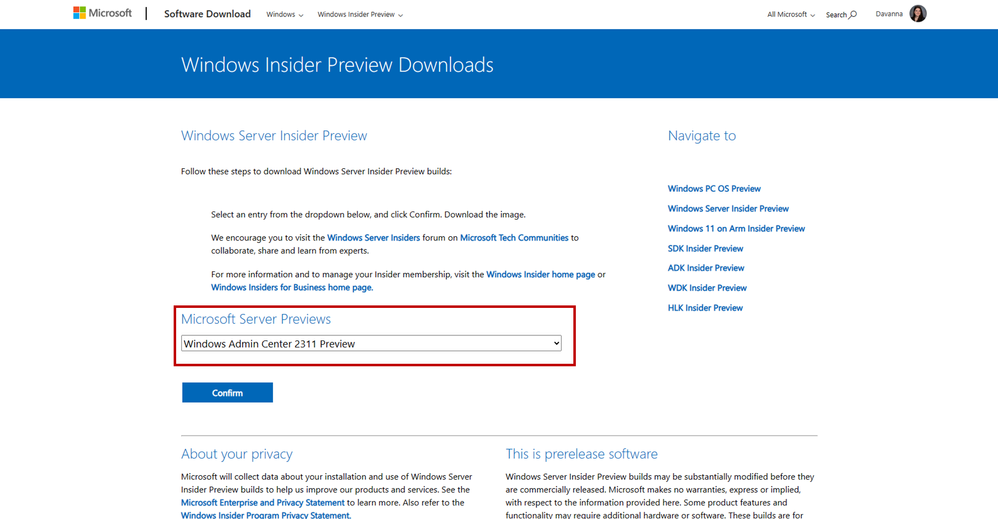Open Windows Insiders for Business home page

tap(292, 287)
